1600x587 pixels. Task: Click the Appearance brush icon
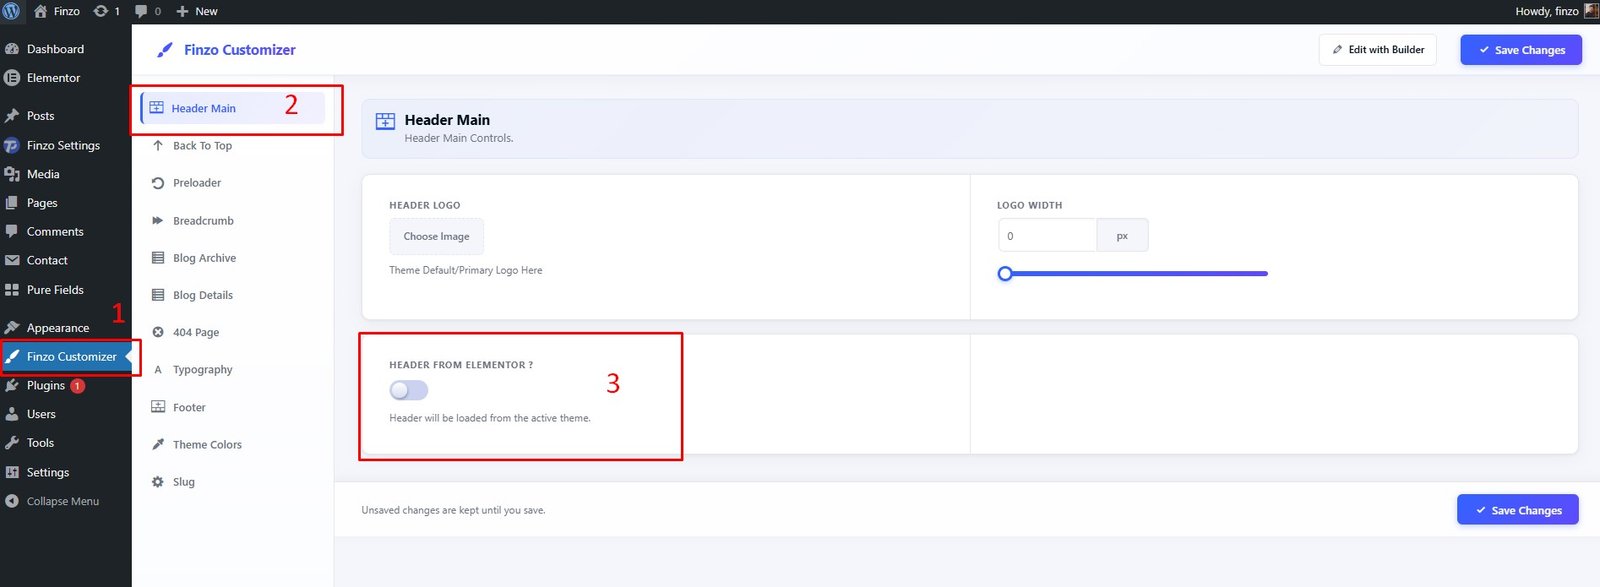click(12, 328)
